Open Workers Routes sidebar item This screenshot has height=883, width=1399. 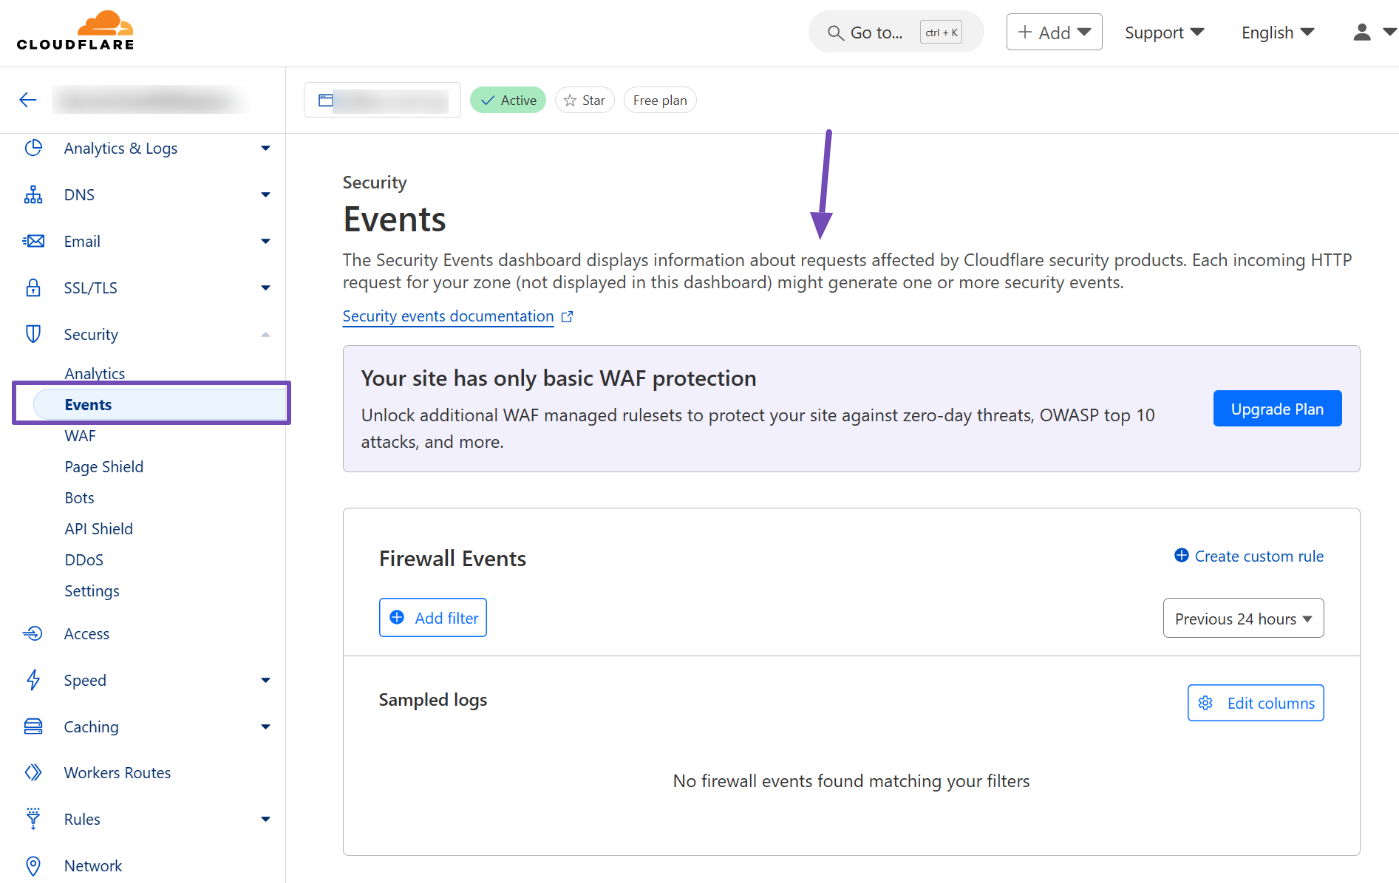pyautogui.click(x=117, y=773)
